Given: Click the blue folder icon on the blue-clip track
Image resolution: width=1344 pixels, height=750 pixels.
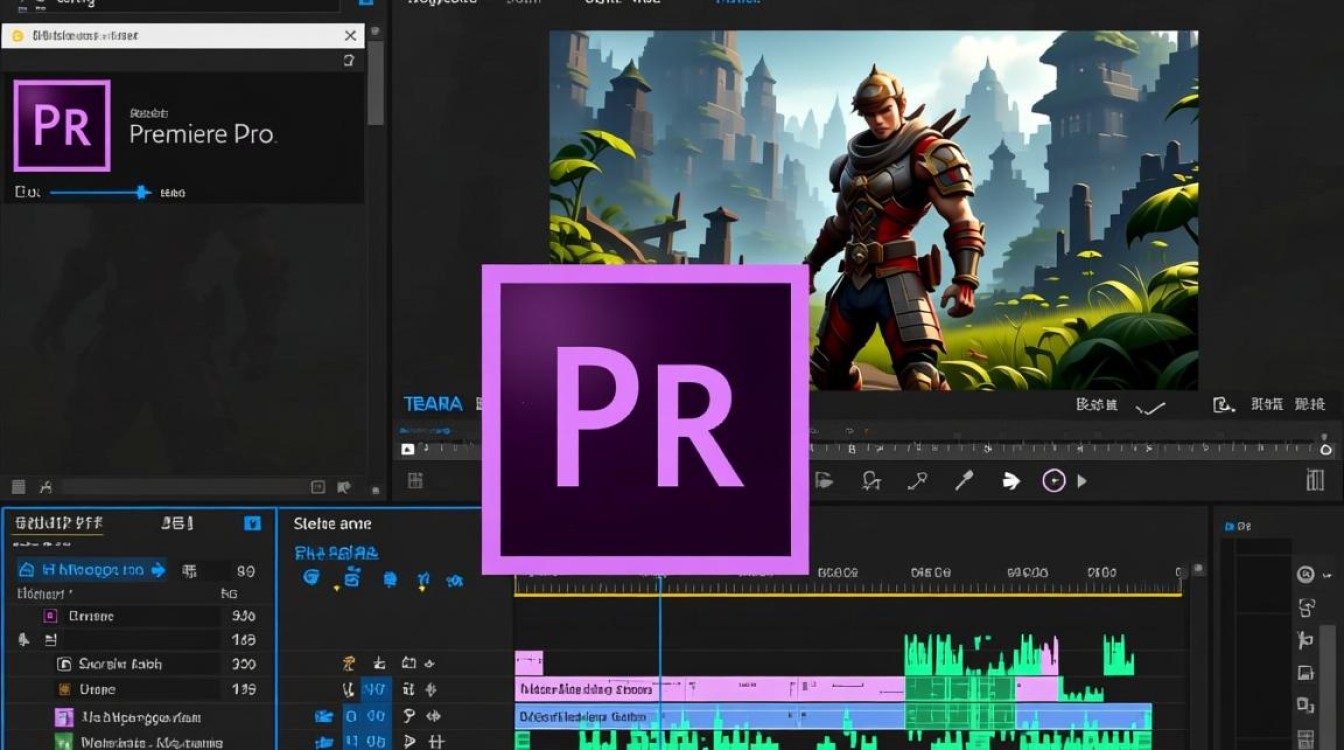Looking at the screenshot, I should click(323, 716).
